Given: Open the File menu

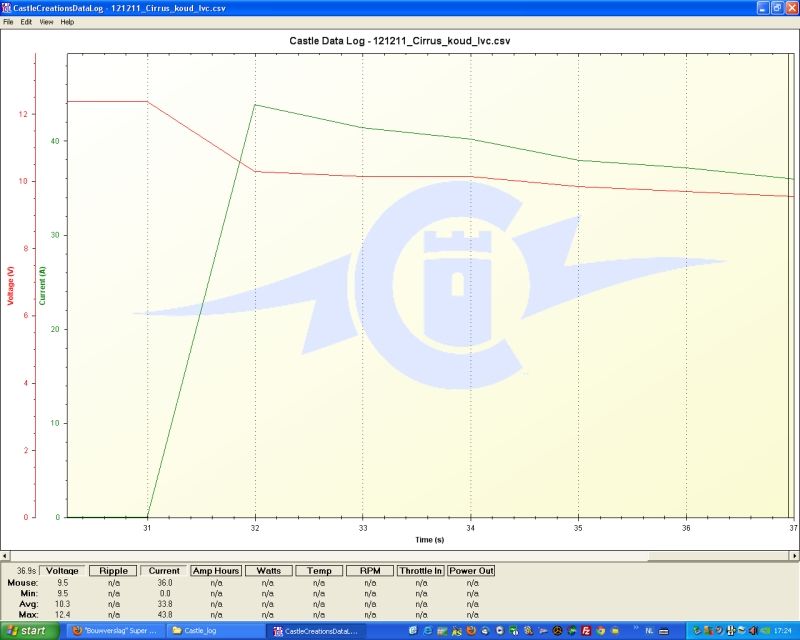Looking at the screenshot, I should [8, 22].
